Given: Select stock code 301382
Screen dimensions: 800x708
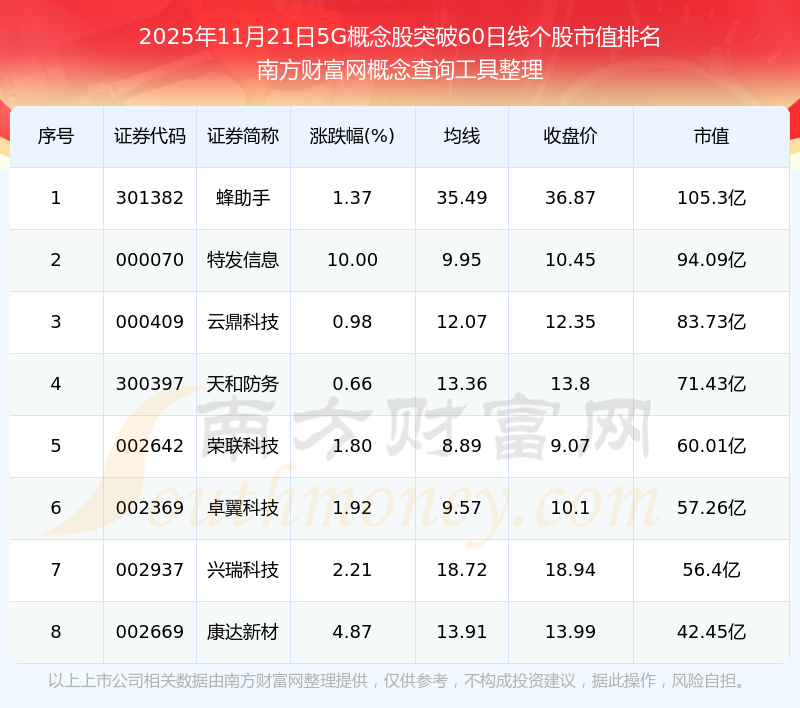Looking at the screenshot, I should [x=149, y=198].
